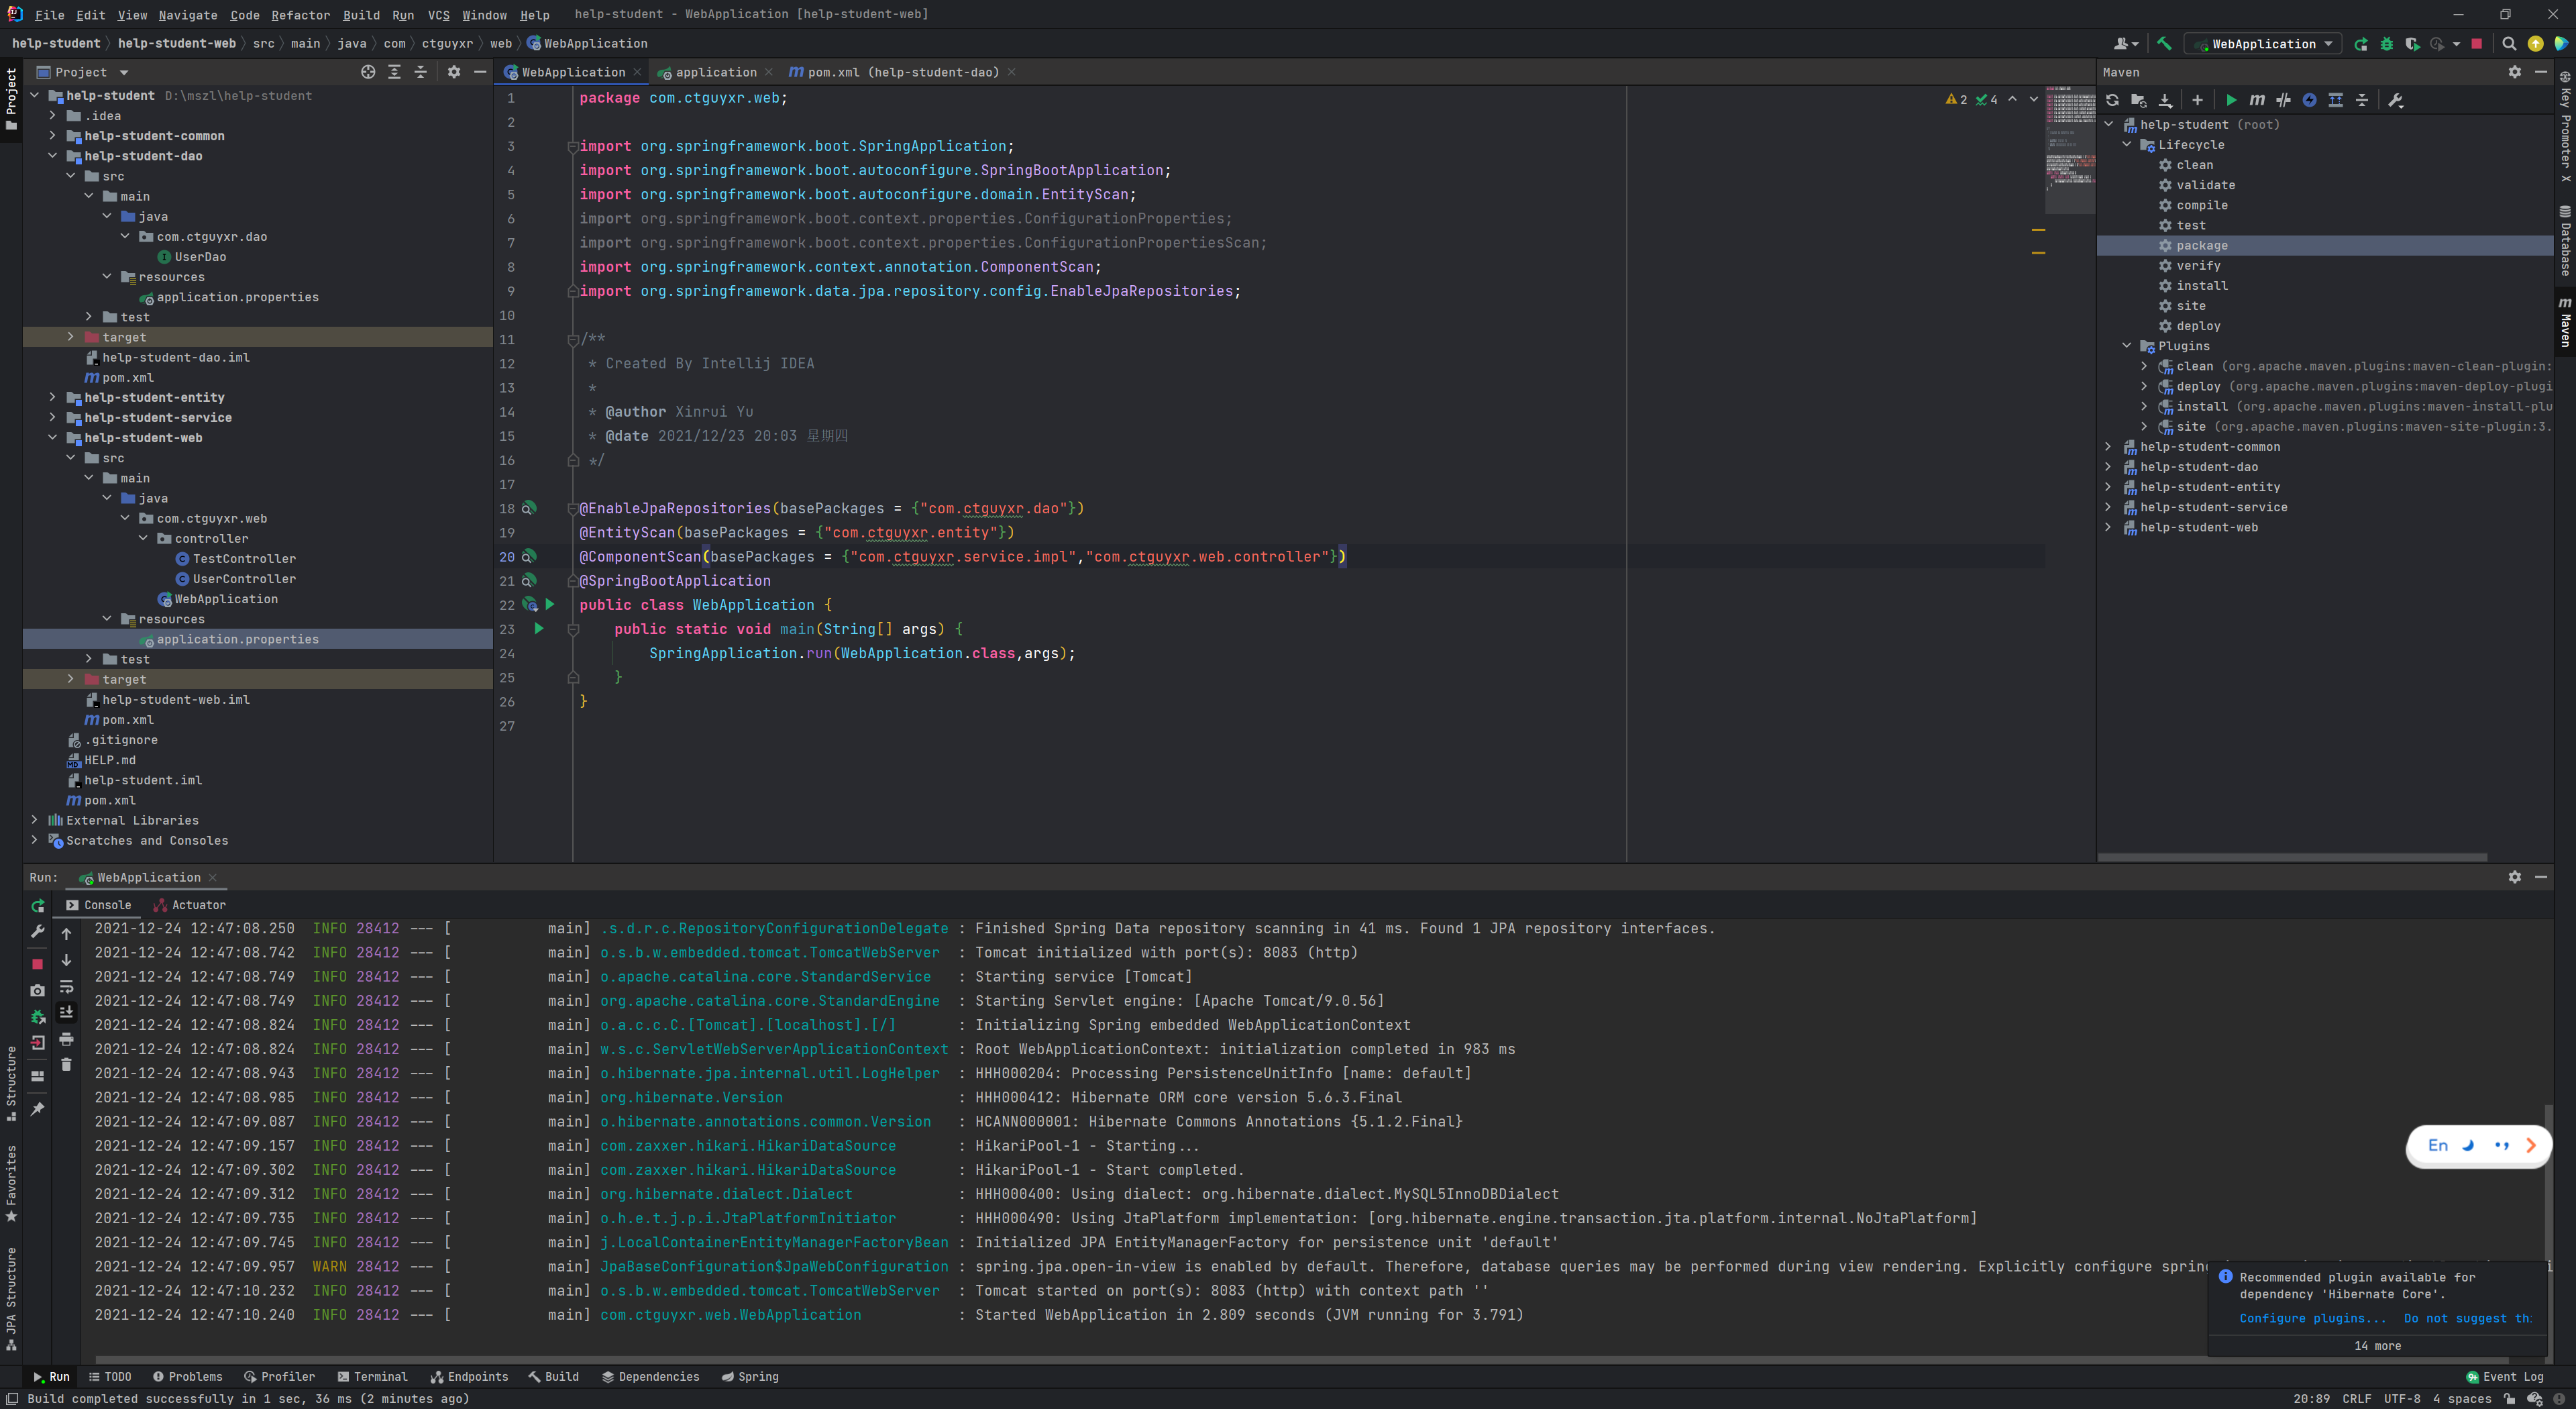Open the Terminal tool window button
This screenshot has width=2576, height=1409.
click(x=372, y=1377)
